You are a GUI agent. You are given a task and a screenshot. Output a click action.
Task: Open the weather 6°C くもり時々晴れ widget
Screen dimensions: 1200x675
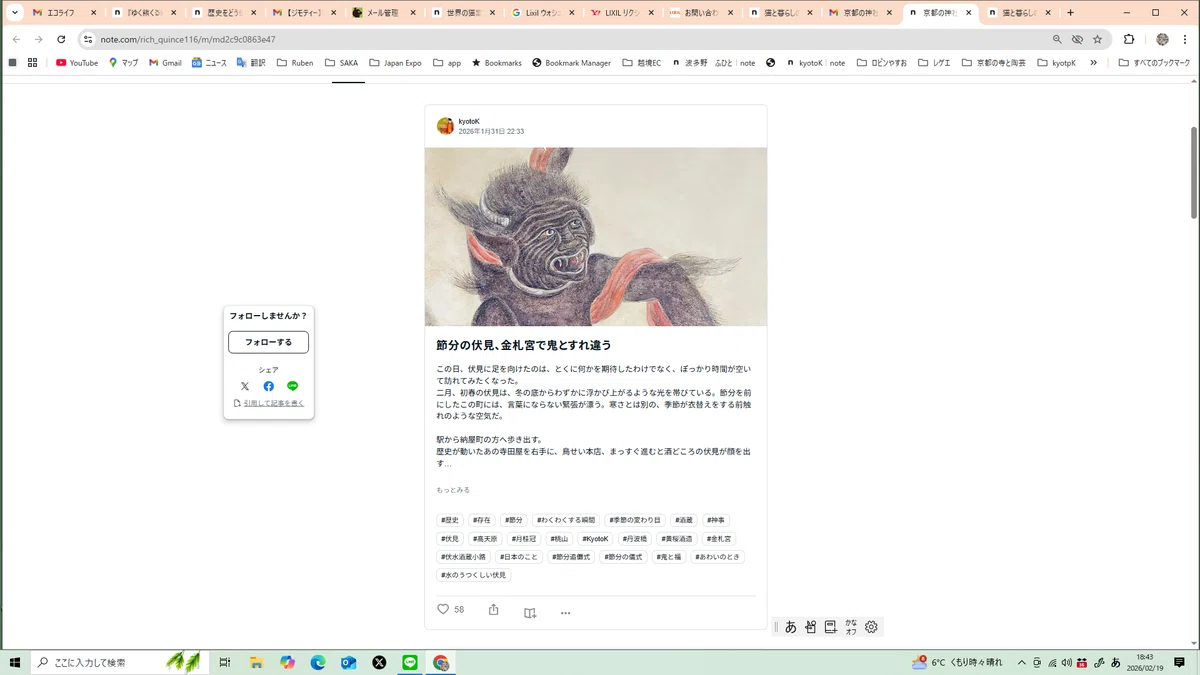(x=956, y=662)
